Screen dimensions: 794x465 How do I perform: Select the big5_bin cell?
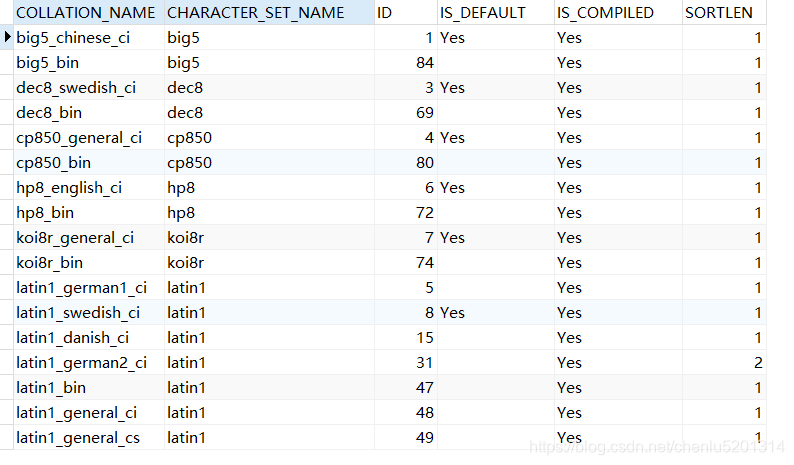(x=89, y=62)
